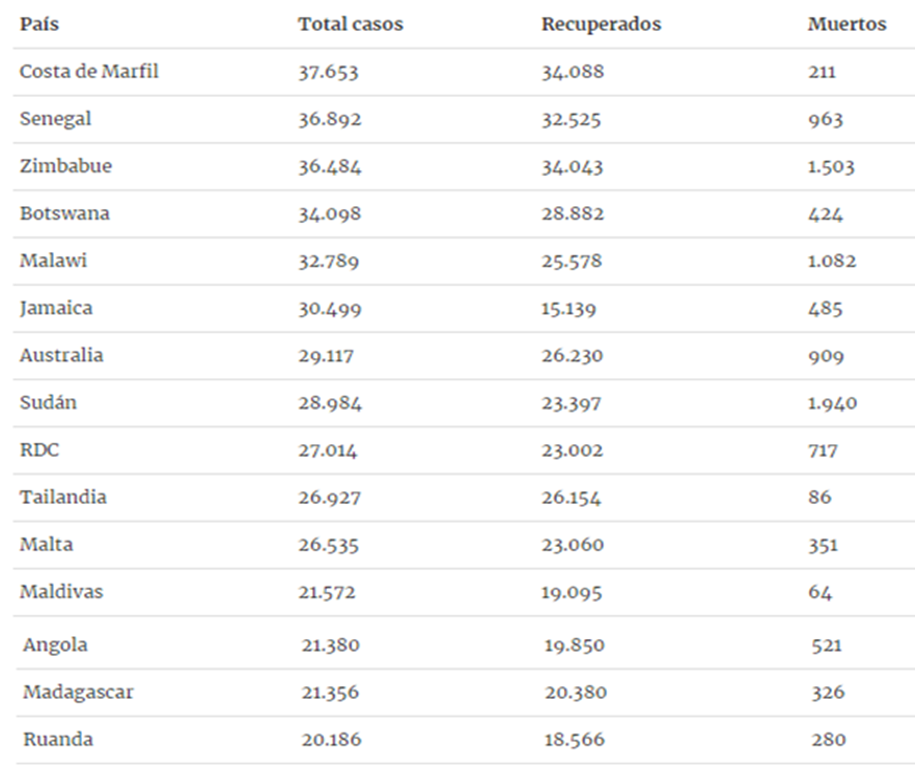Click the Recuperados column header

coord(601,25)
